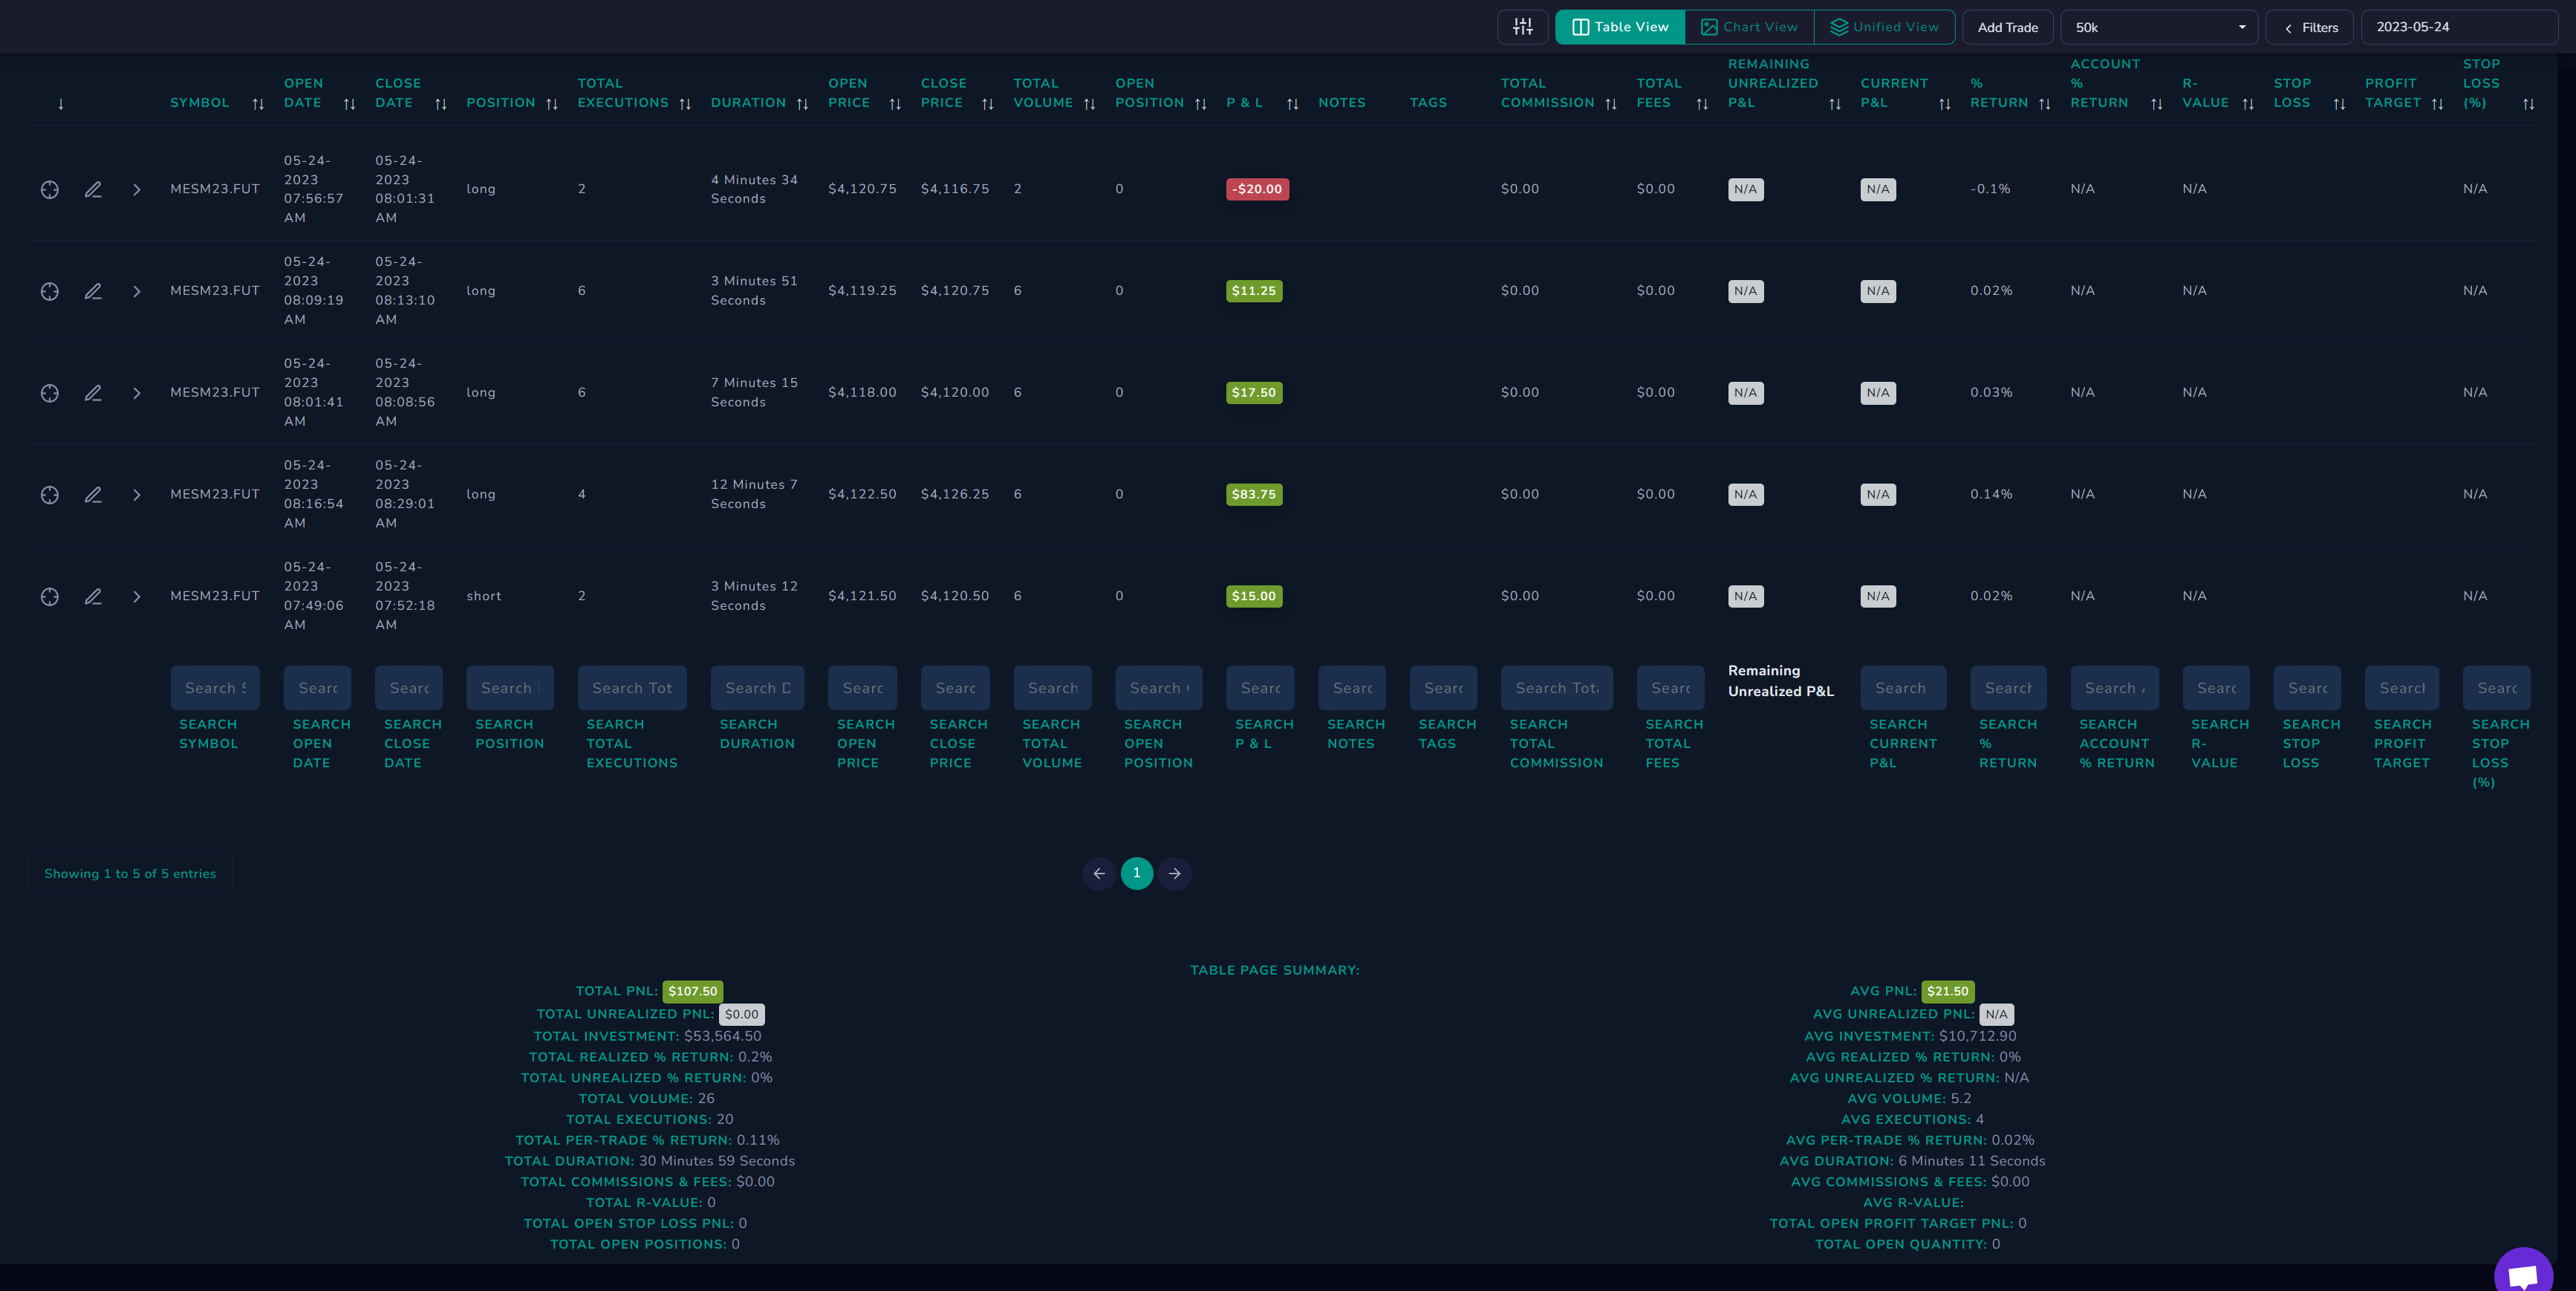The height and width of the screenshot is (1291, 2576).
Task: Click the crosshair icon for the $15.00 trade
Action: [x=49, y=597]
